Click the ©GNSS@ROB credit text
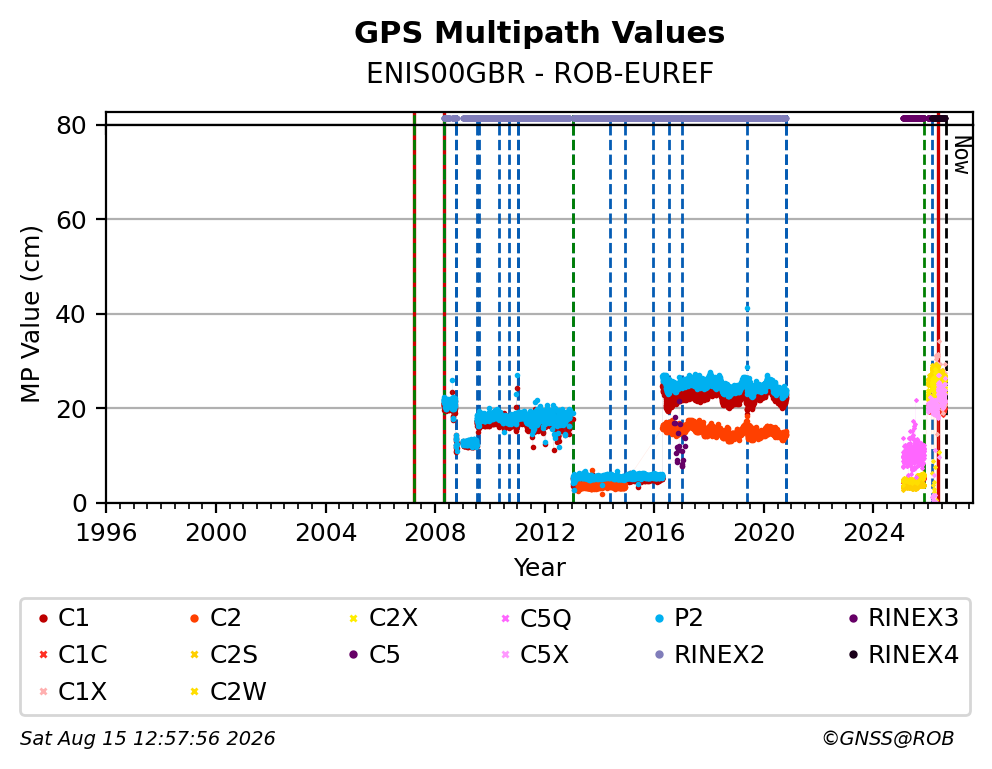Viewport: 992px width, 769px height. 888,739
